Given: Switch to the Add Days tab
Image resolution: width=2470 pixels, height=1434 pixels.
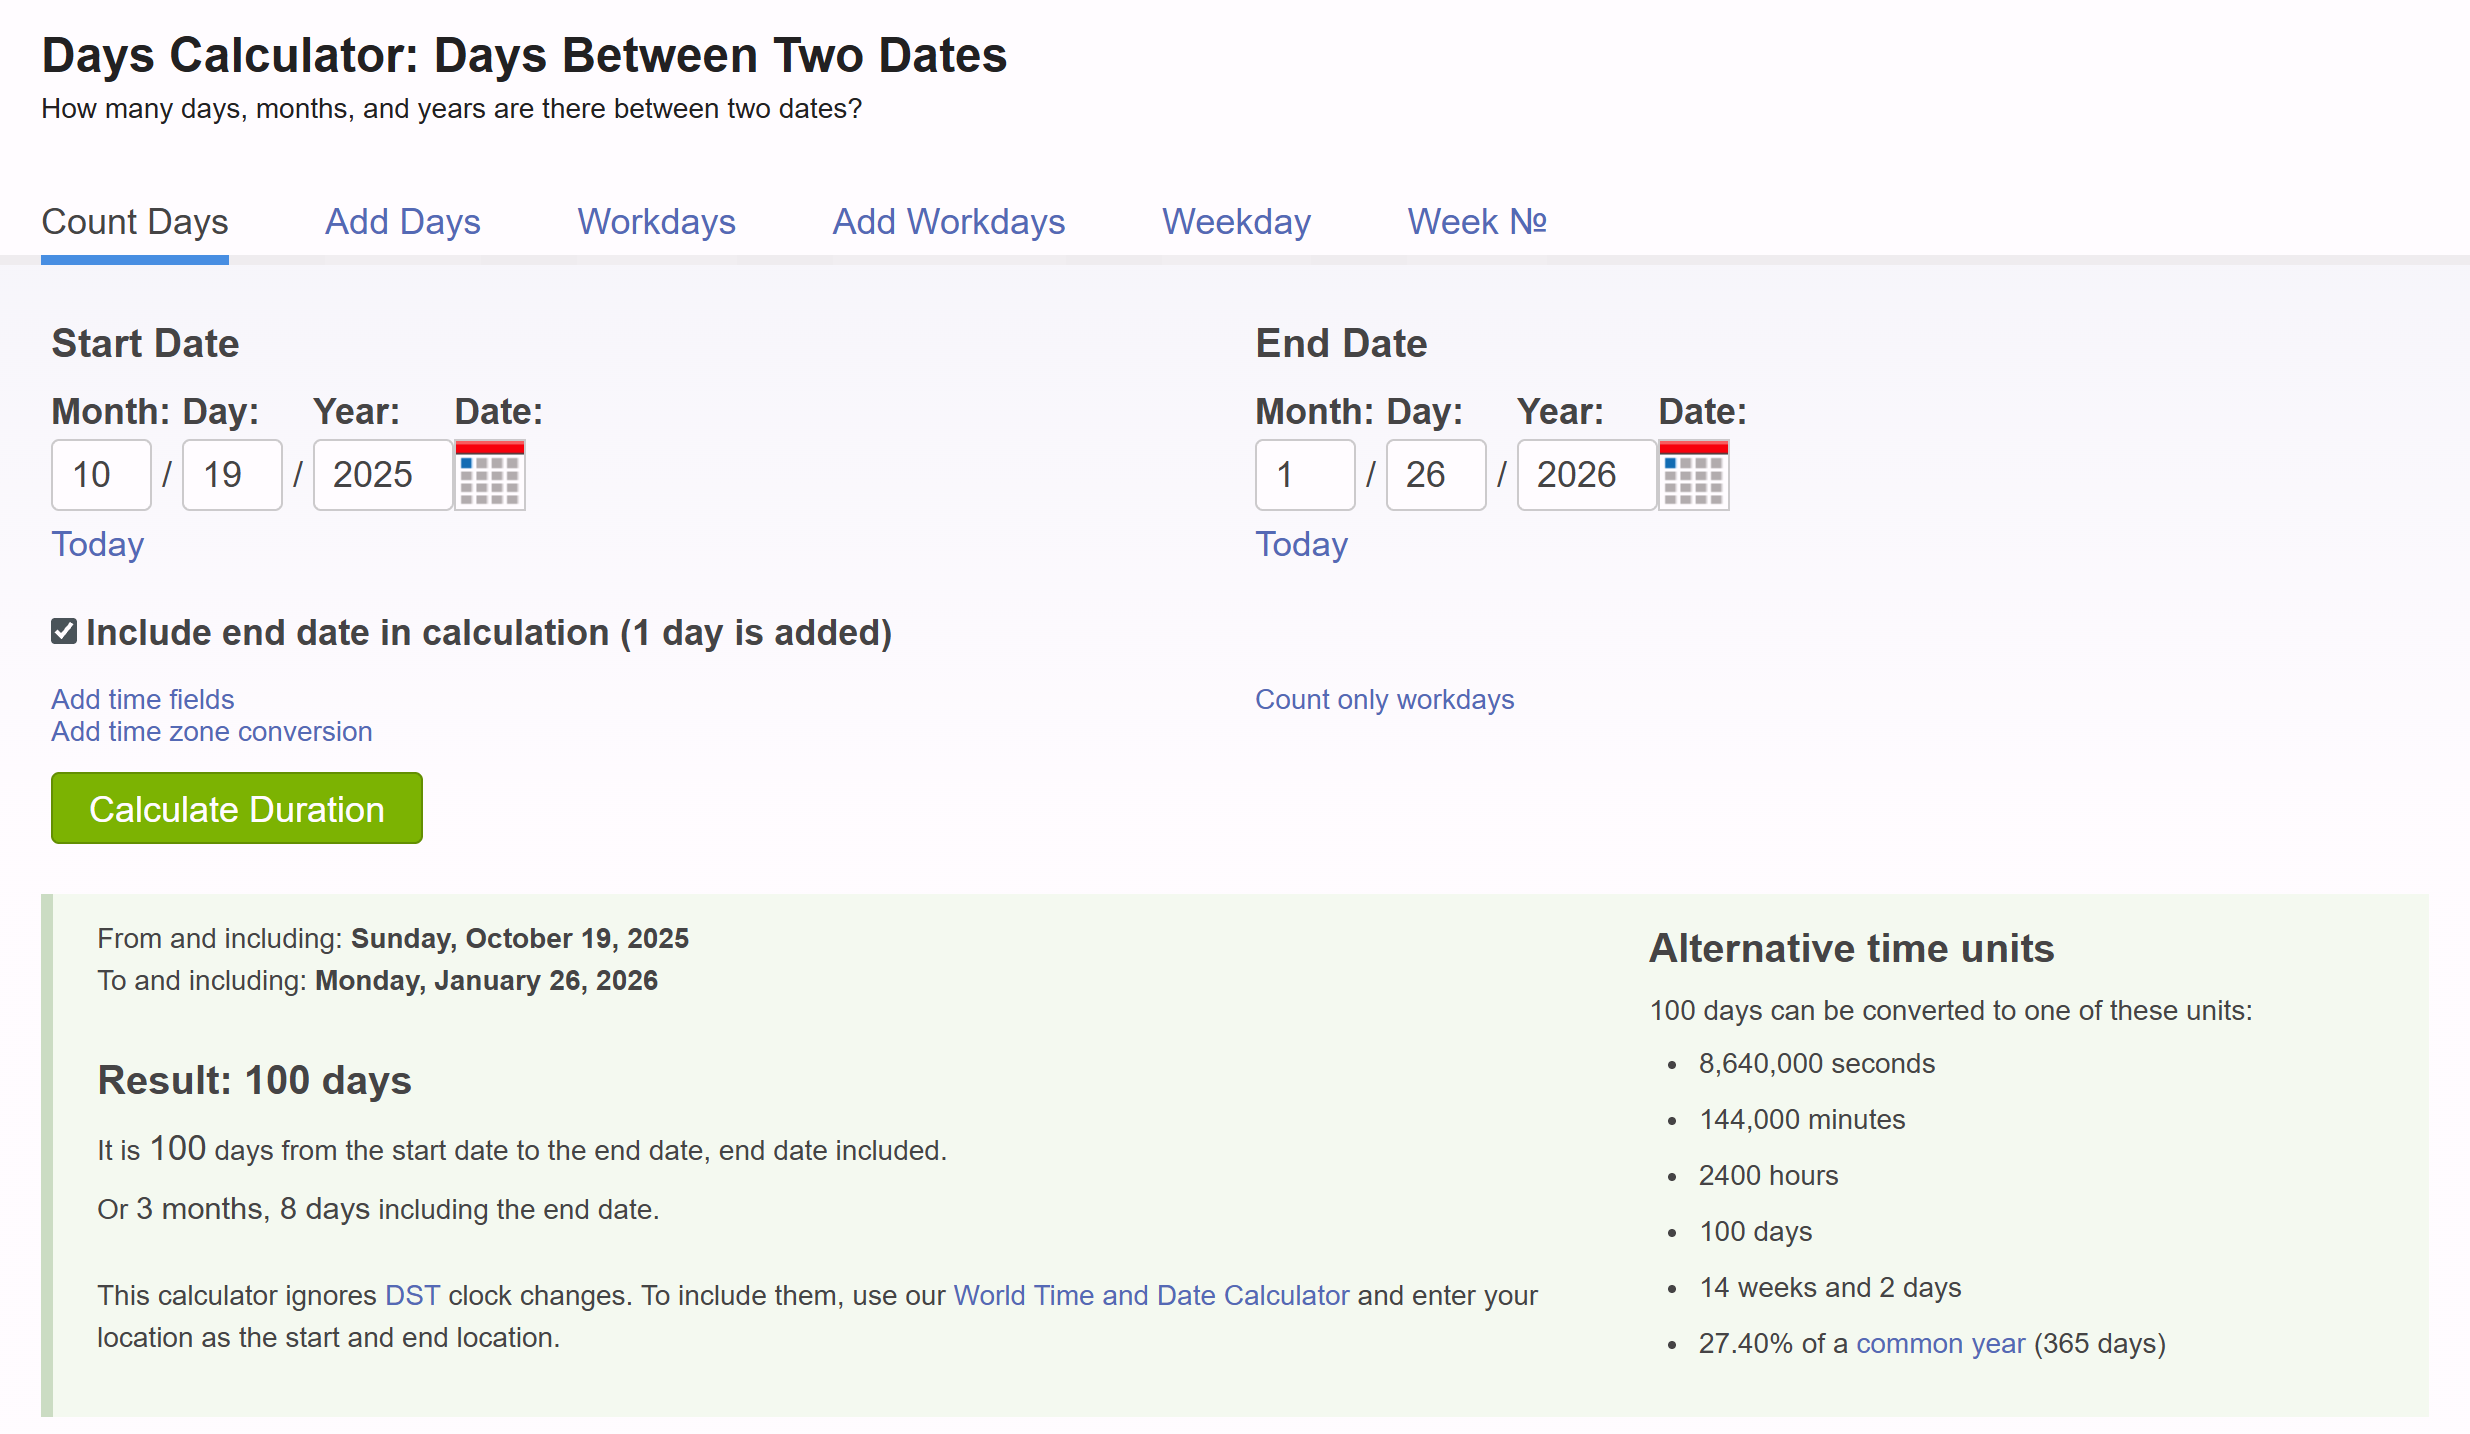Looking at the screenshot, I should (x=402, y=221).
